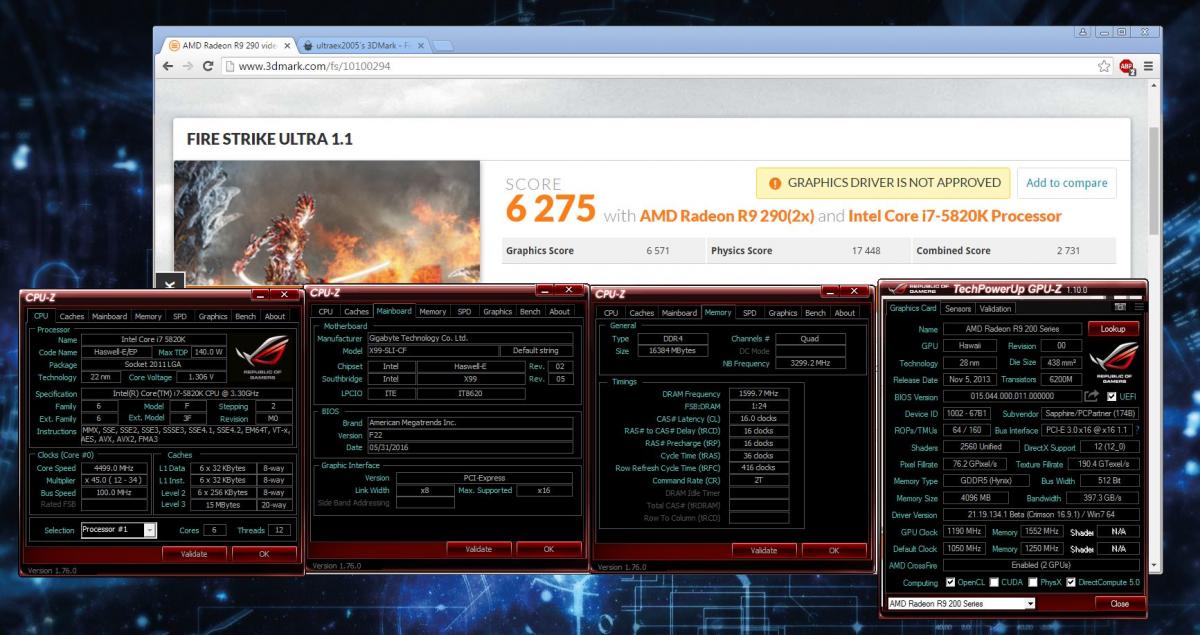This screenshot has width=1200, height=635.
Task: Open Graphics tab in the CPU-Z Memory window
Action: pyautogui.click(x=783, y=313)
